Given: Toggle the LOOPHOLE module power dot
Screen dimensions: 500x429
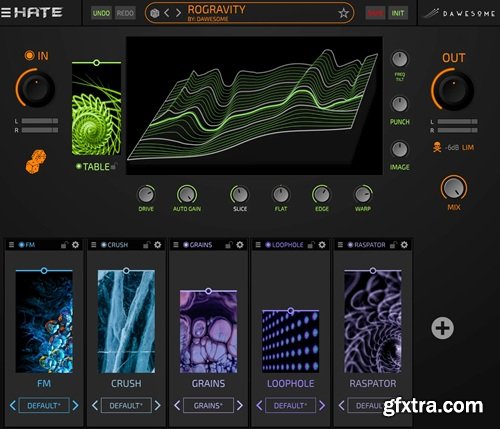Looking at the screenshot, I should tap(268, 245).
